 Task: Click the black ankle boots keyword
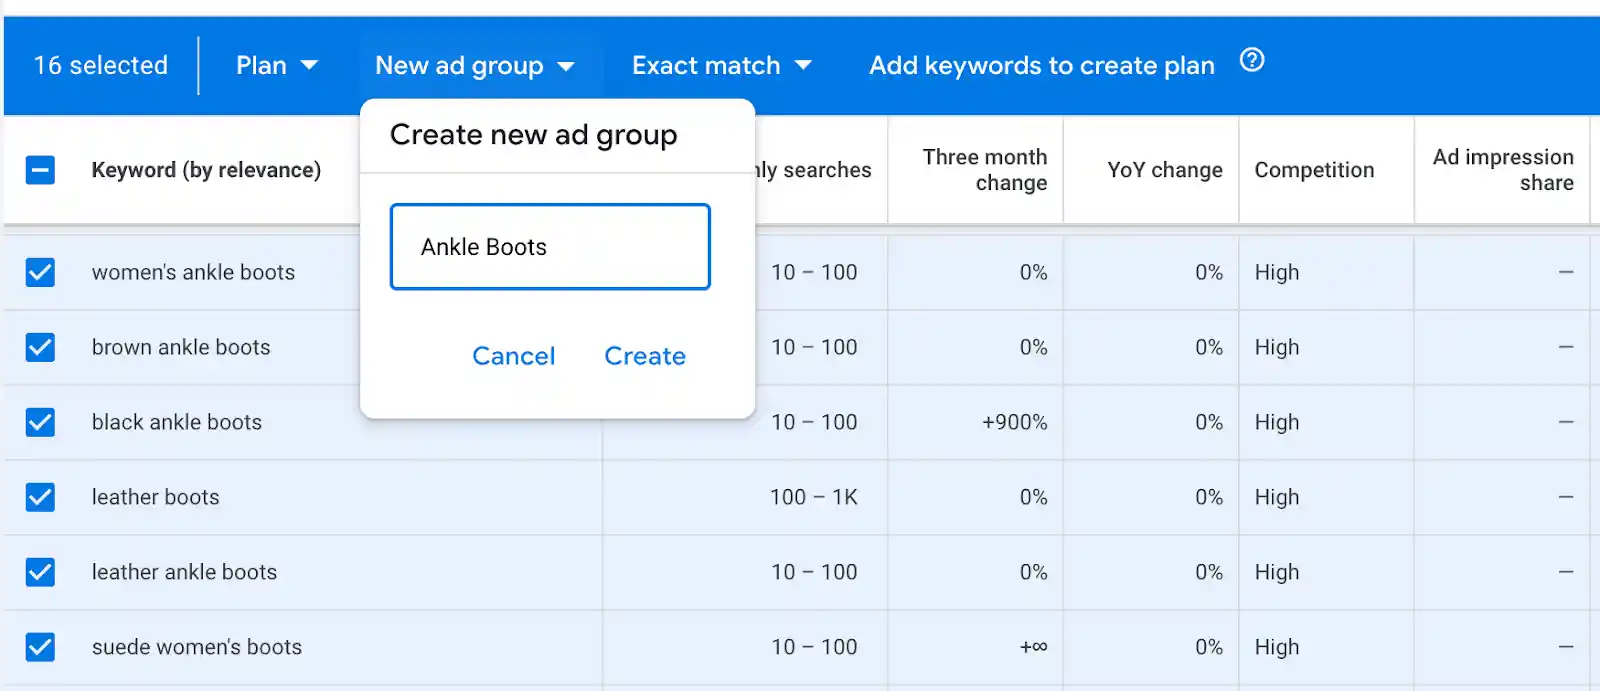click(x=177, y=422)
